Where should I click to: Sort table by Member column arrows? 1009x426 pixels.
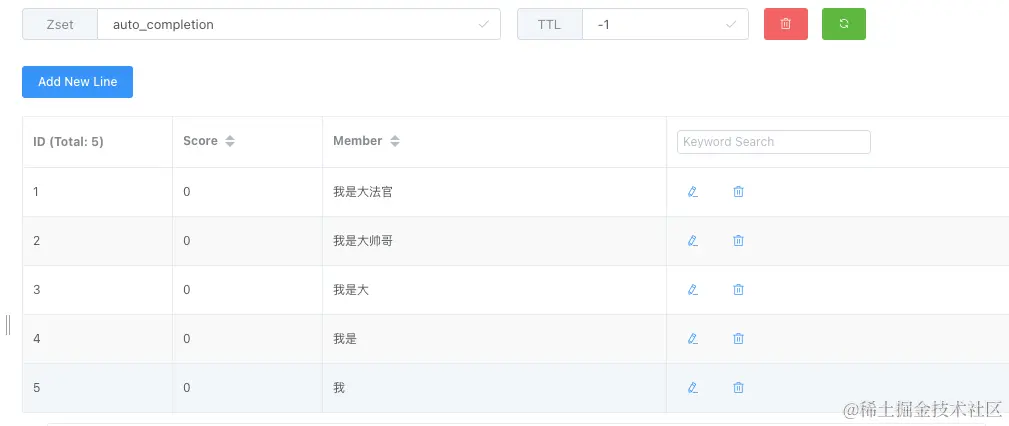(x=394, y=142)
